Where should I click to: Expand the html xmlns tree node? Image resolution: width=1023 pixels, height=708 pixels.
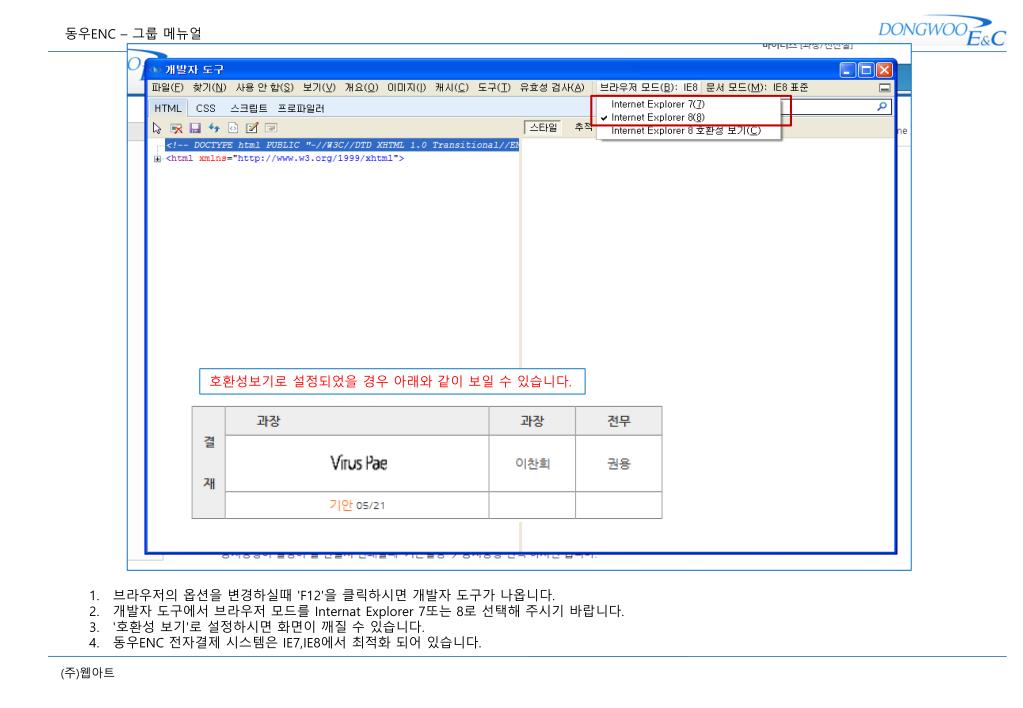point(157,159)
